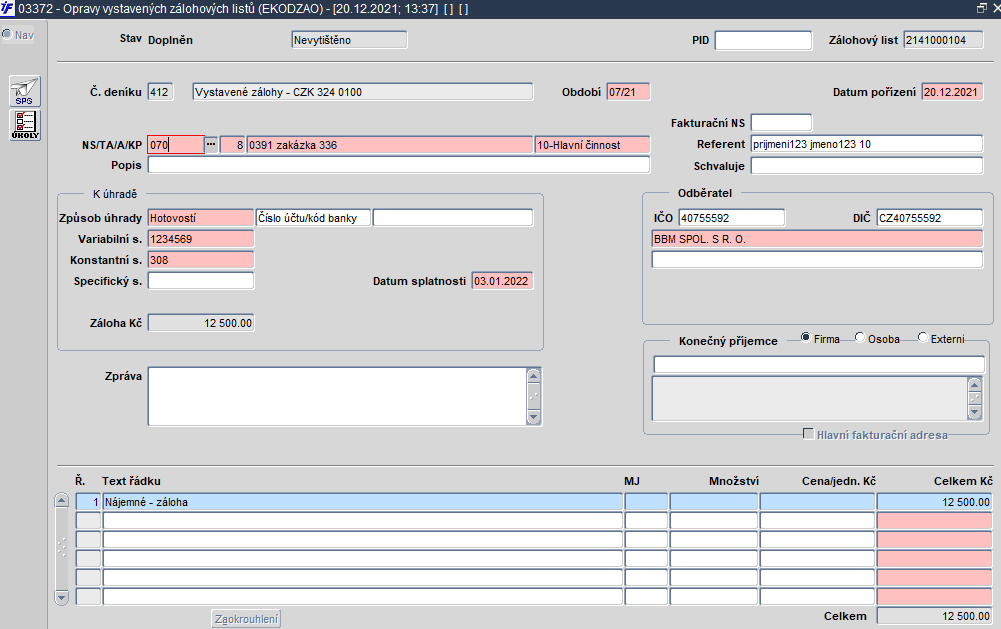1001x629 pixels.
Task: Click the PID input field
Action: pyautogui.click(x=764, y=40)
